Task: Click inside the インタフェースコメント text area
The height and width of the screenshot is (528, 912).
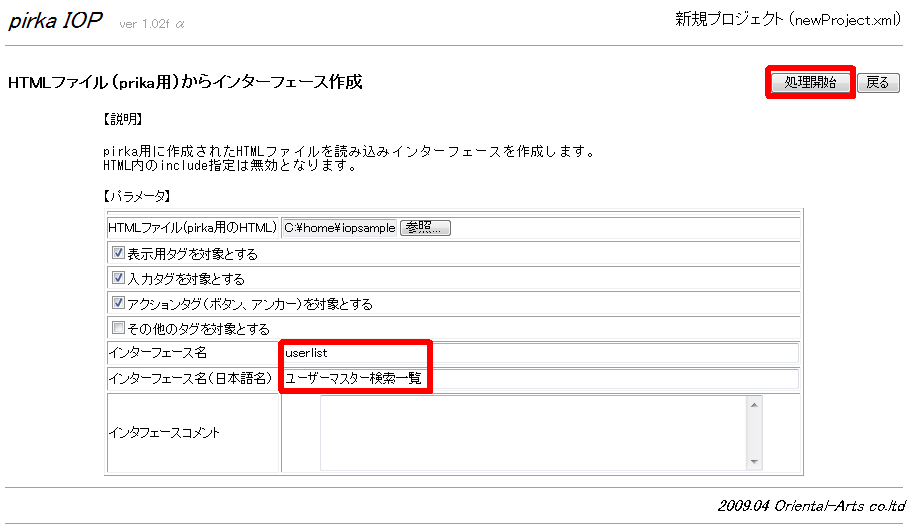Action: click(x=532, y=433)
